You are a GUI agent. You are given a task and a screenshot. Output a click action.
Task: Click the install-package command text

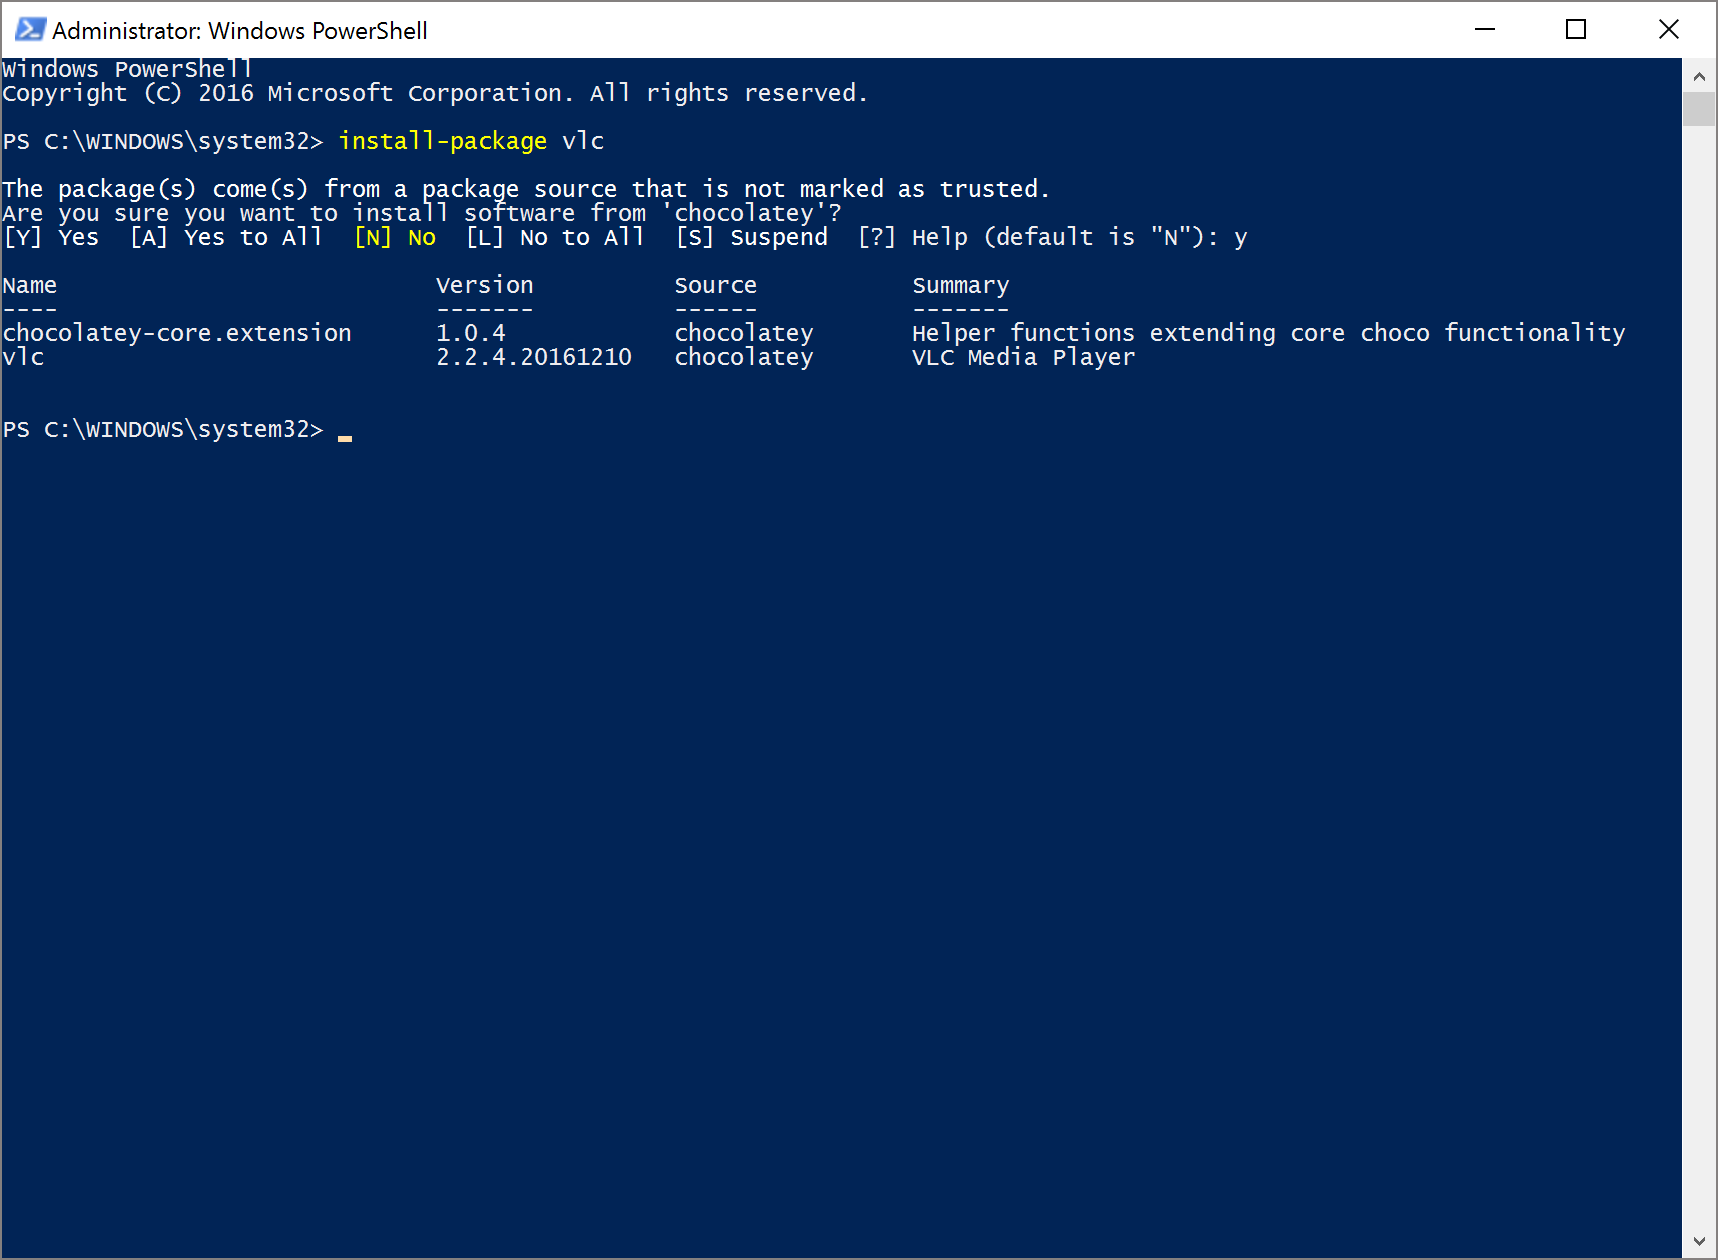[442, 141]
